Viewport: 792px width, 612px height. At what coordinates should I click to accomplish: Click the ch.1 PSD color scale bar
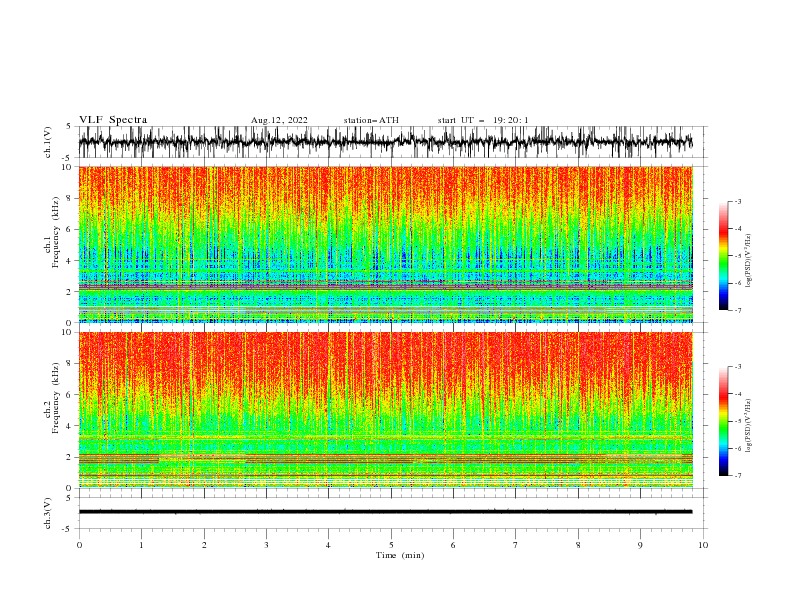[x=724, y=256]
